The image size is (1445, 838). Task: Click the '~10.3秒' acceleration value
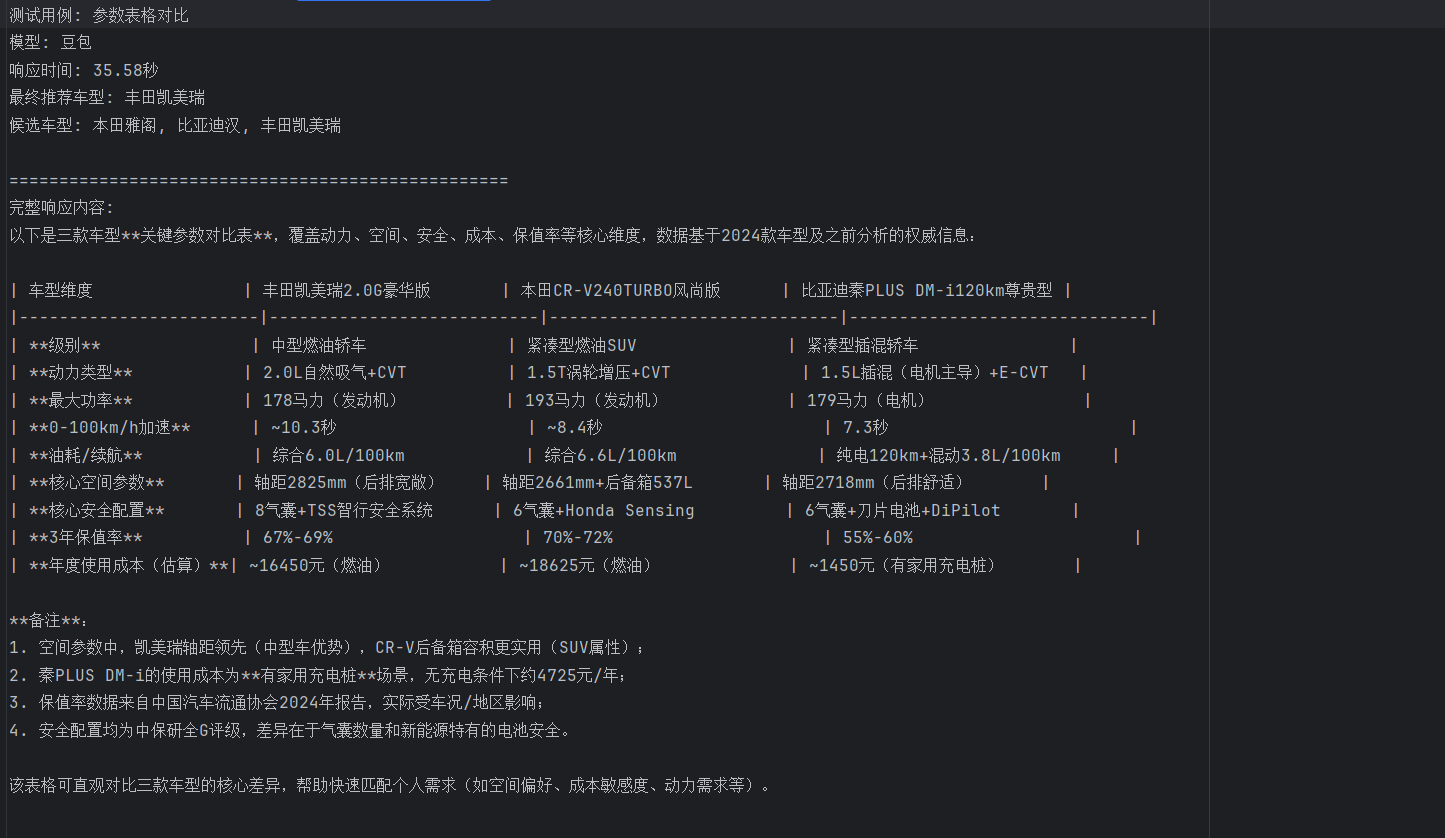click(x=304, y=427)
